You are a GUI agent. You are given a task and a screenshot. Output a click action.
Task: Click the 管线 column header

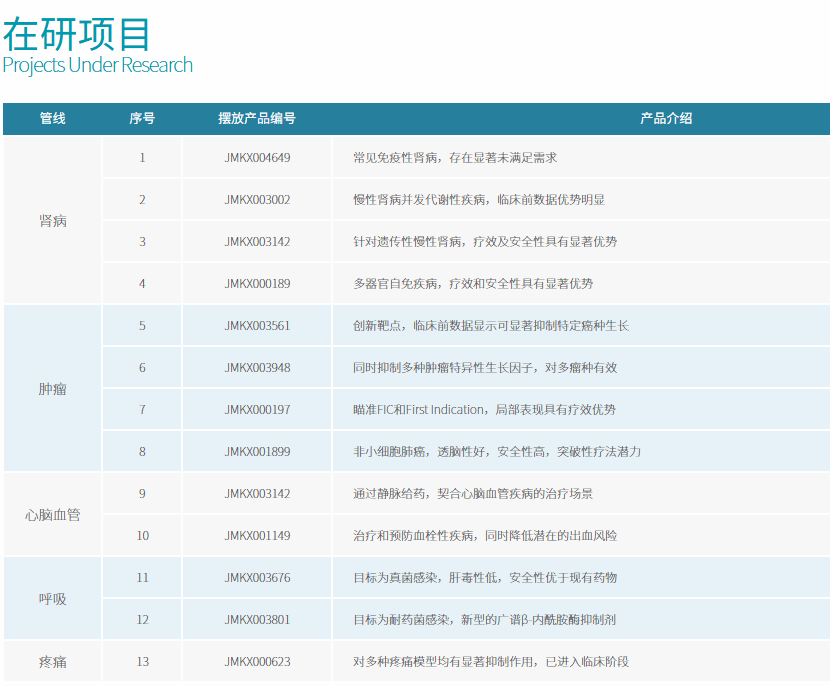pos(52,118)
